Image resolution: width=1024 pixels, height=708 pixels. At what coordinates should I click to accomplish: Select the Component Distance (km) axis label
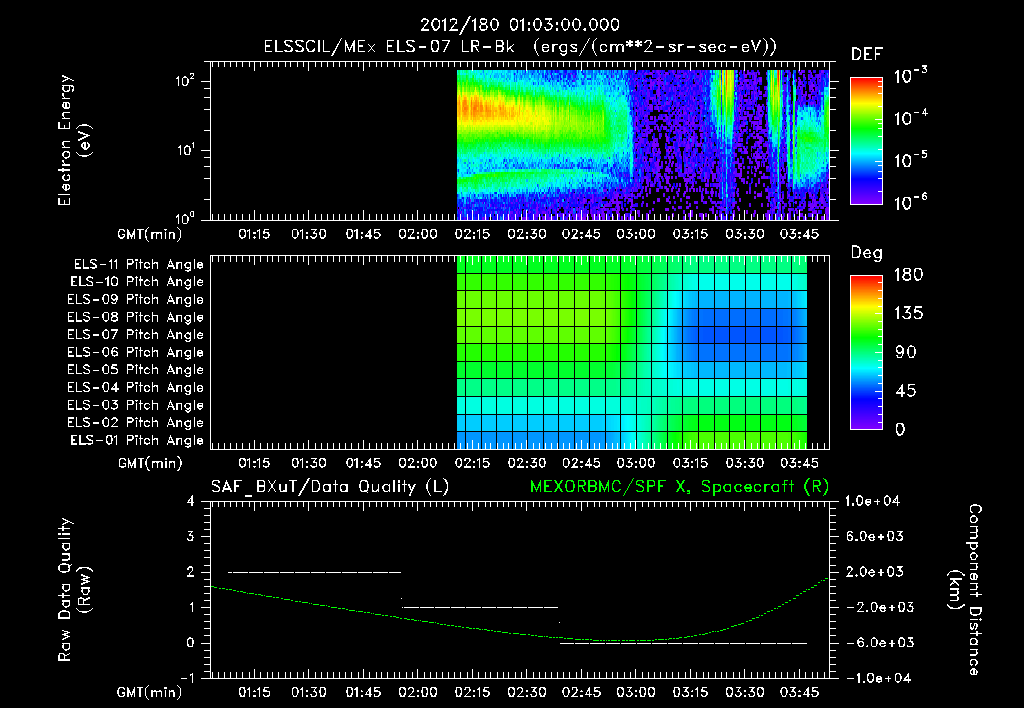point(965,590)
